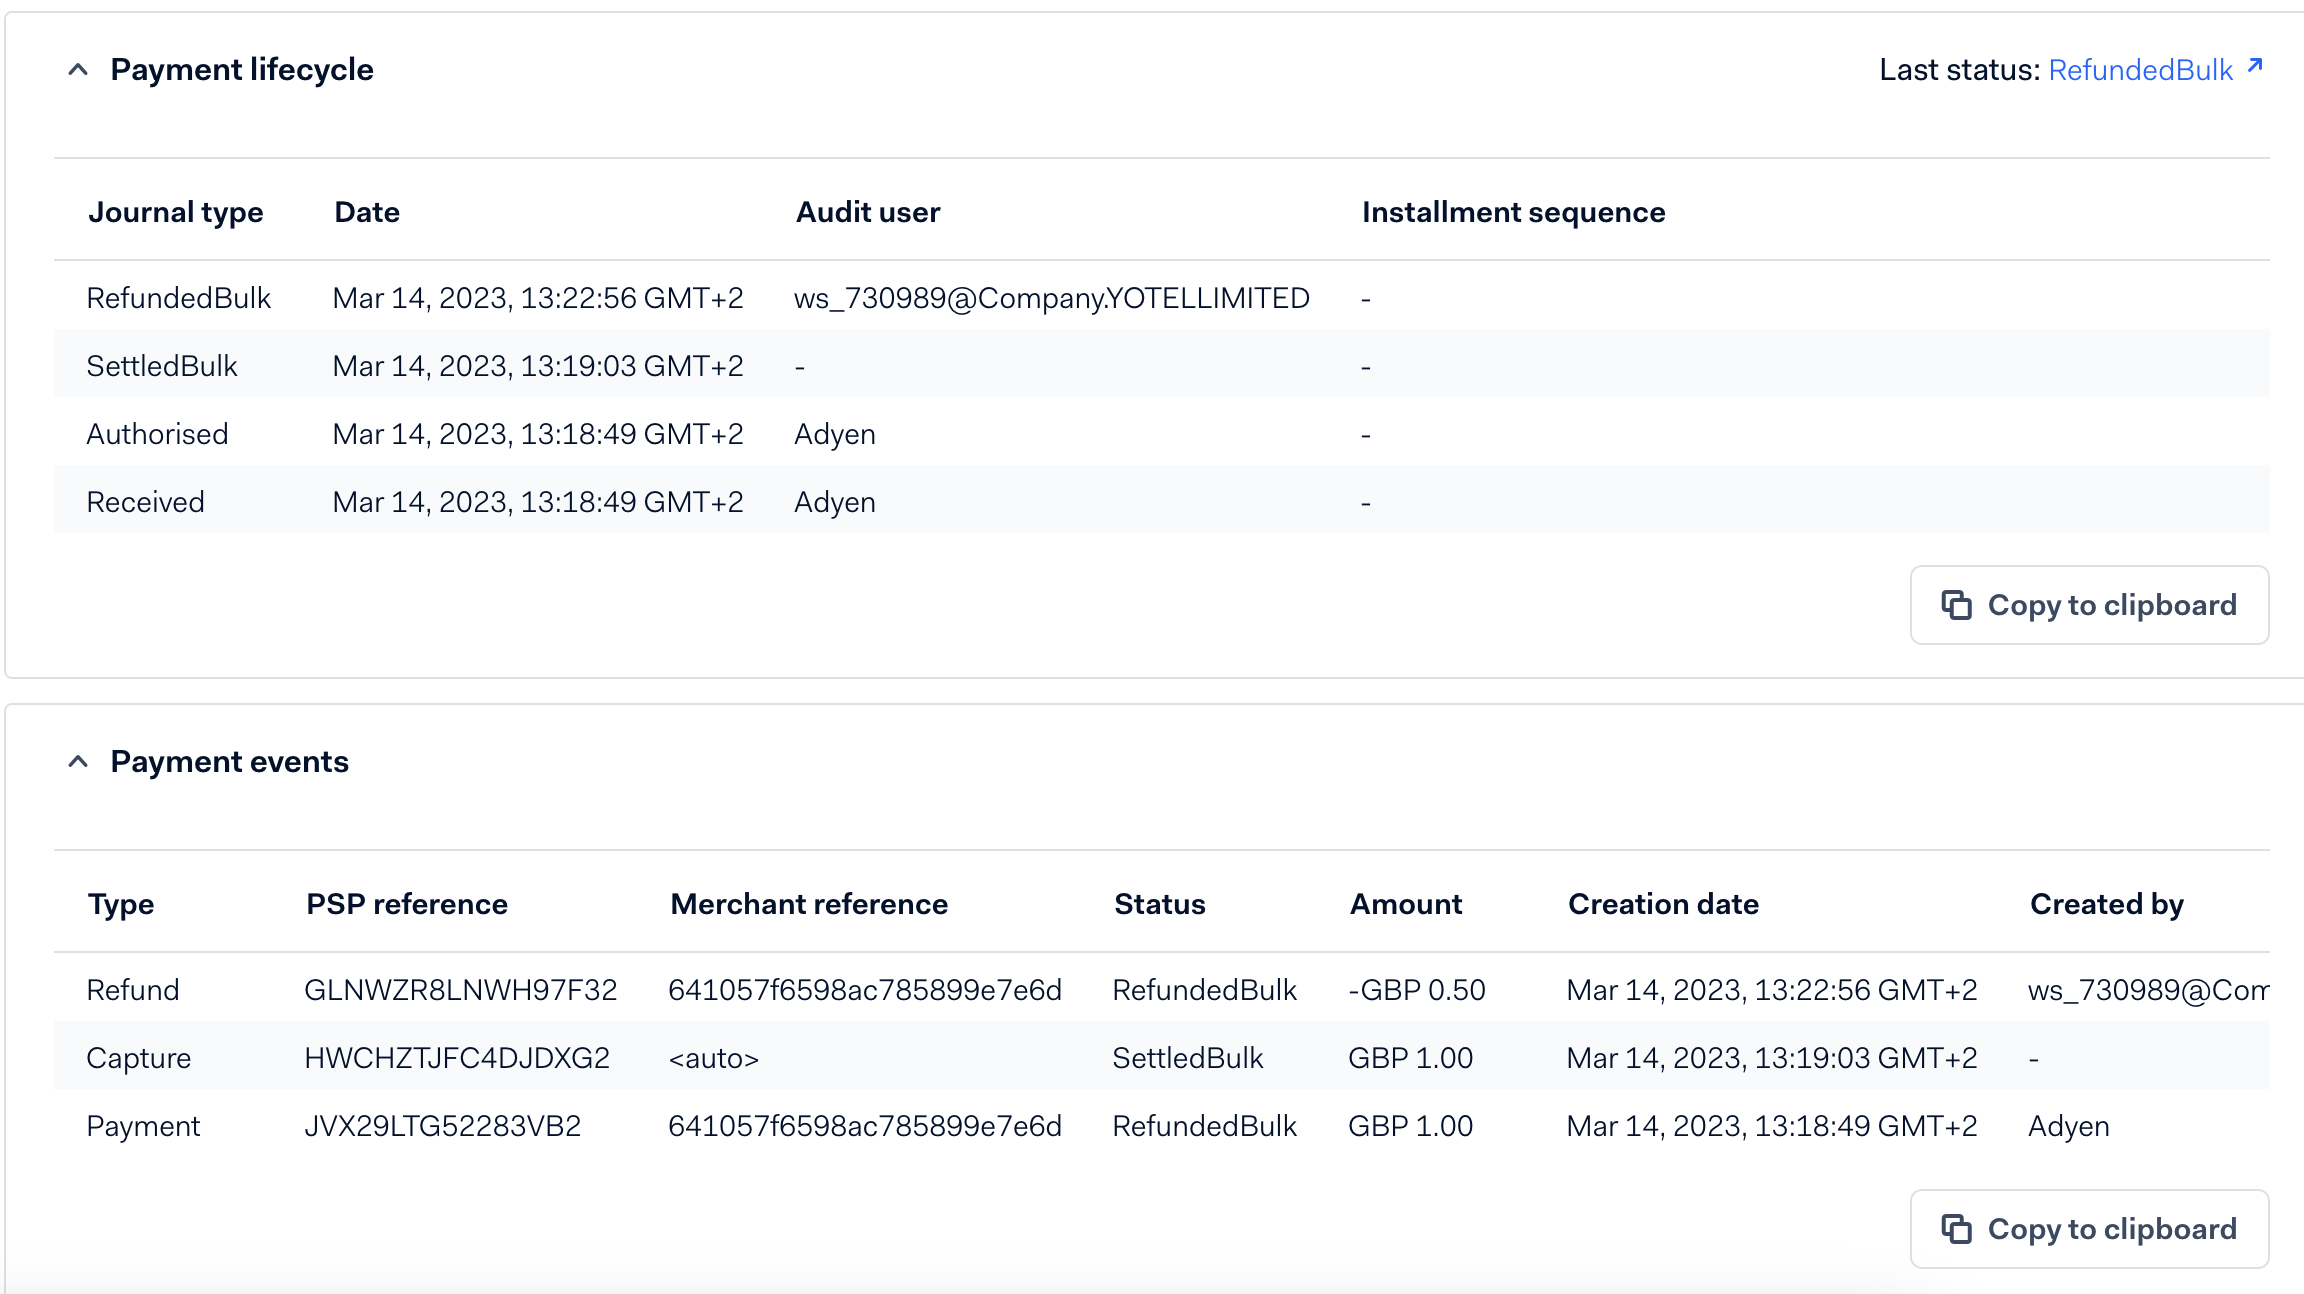
Task: Click Copy to clipboard under the lifecycle table
Action: click(x=2088, y=605)
